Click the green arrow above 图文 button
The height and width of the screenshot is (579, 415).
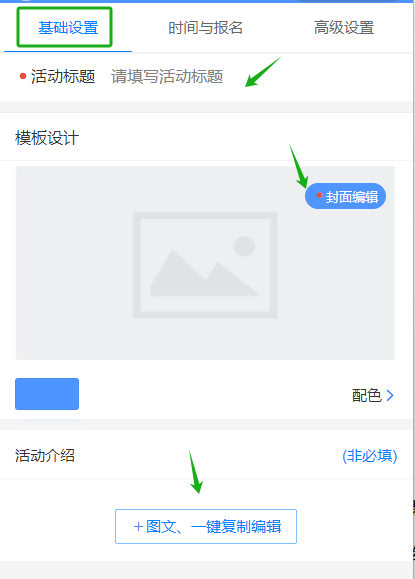pos(196,472)
